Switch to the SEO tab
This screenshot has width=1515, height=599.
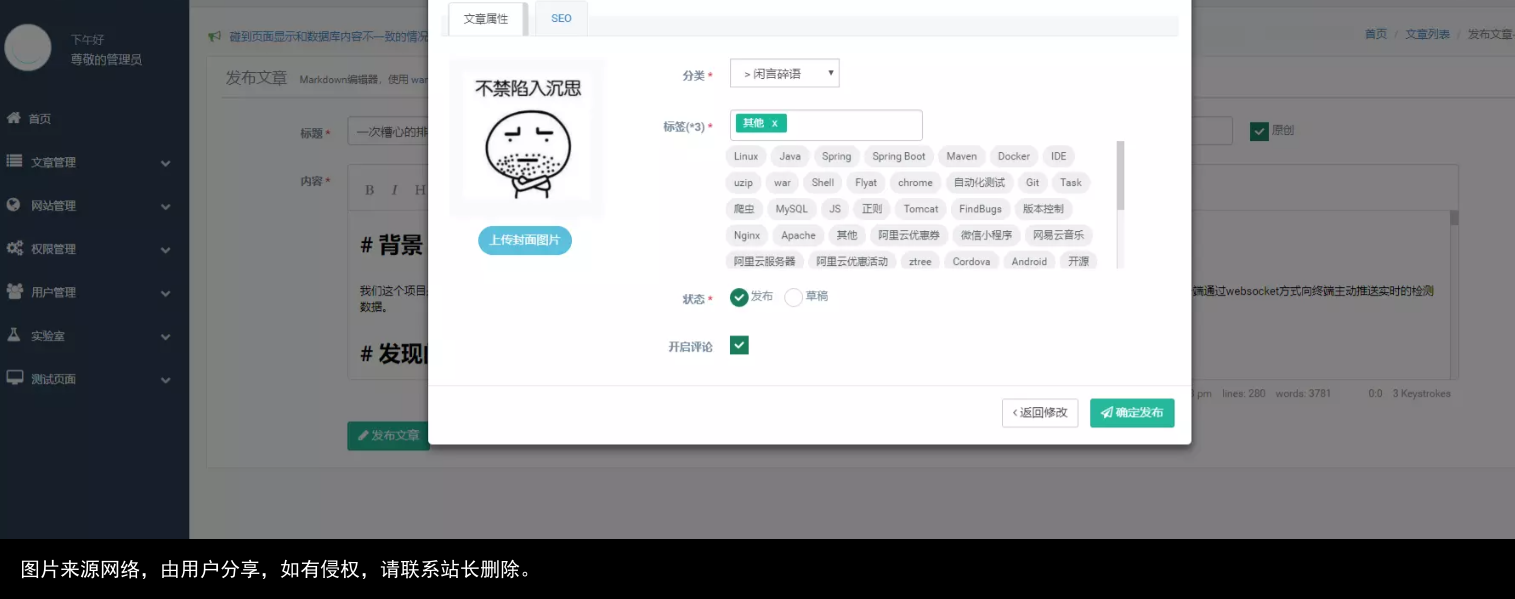[560, 18]
